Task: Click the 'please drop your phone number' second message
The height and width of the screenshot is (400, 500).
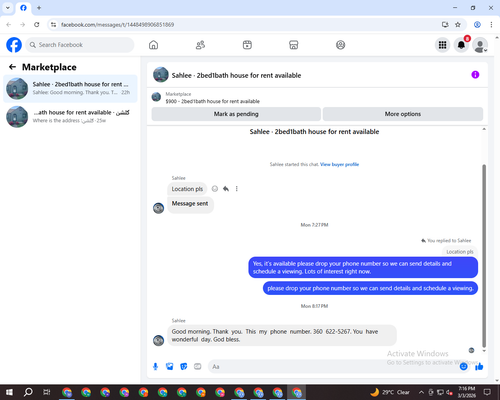Action: pos(370,288)
